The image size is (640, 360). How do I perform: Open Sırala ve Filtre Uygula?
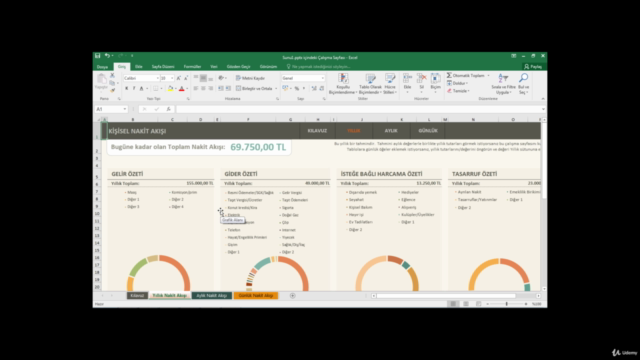click(x=503, y=84)
